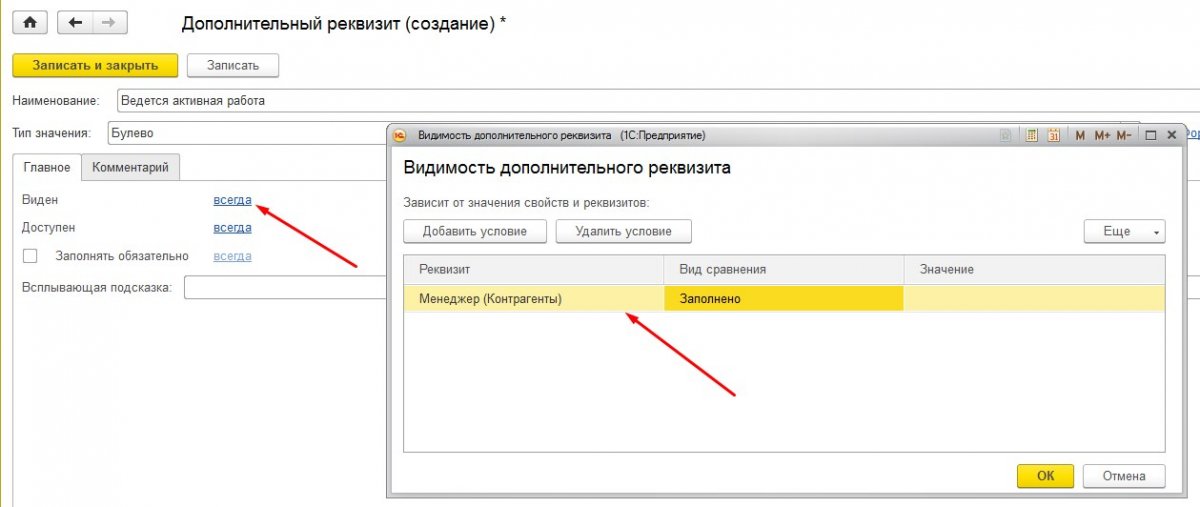Select the 'Менеджер (Контрагенты)' cell

point(534,298)
